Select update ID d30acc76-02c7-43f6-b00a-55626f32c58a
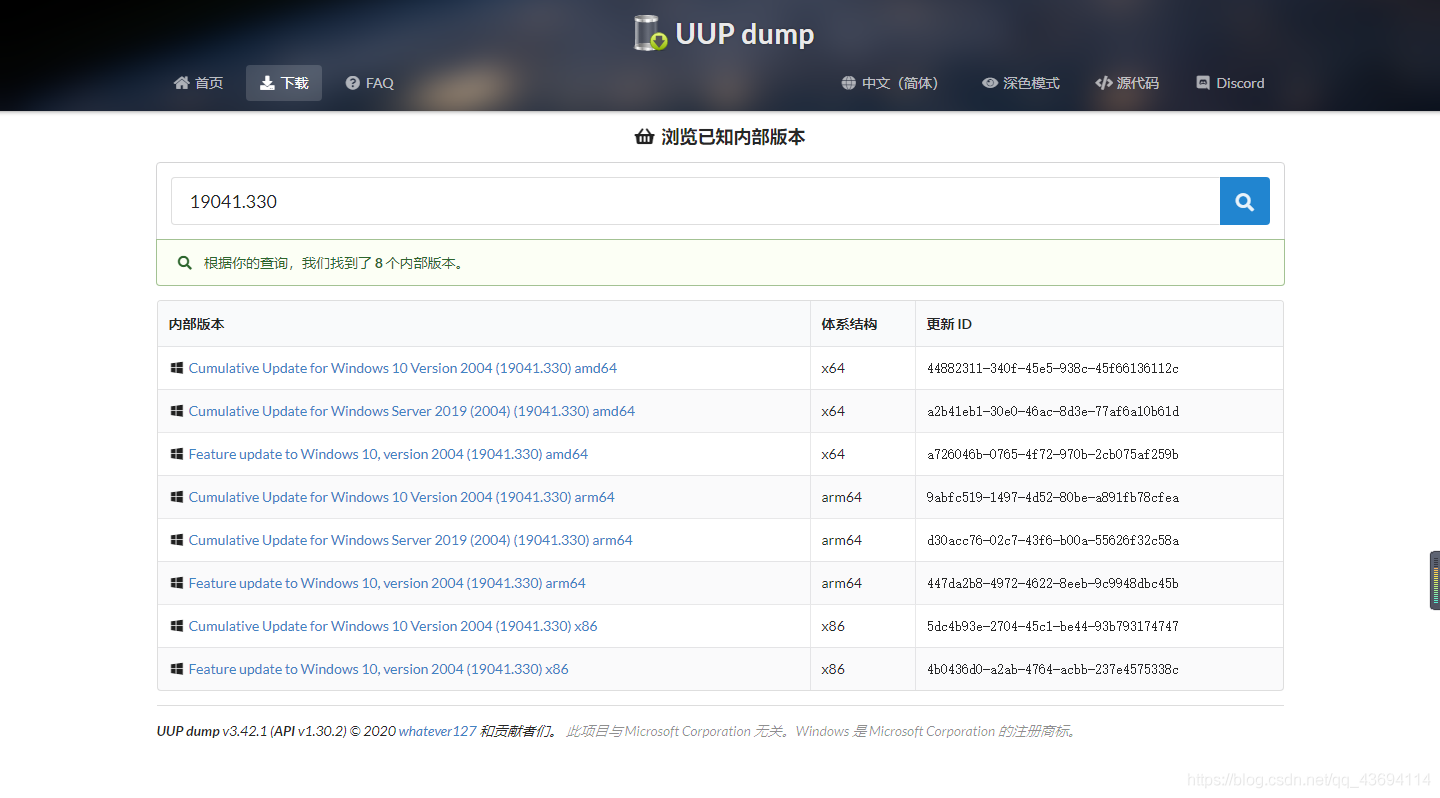The width and height of the screenshot is (1440, 798). (x=1053, y=540)
